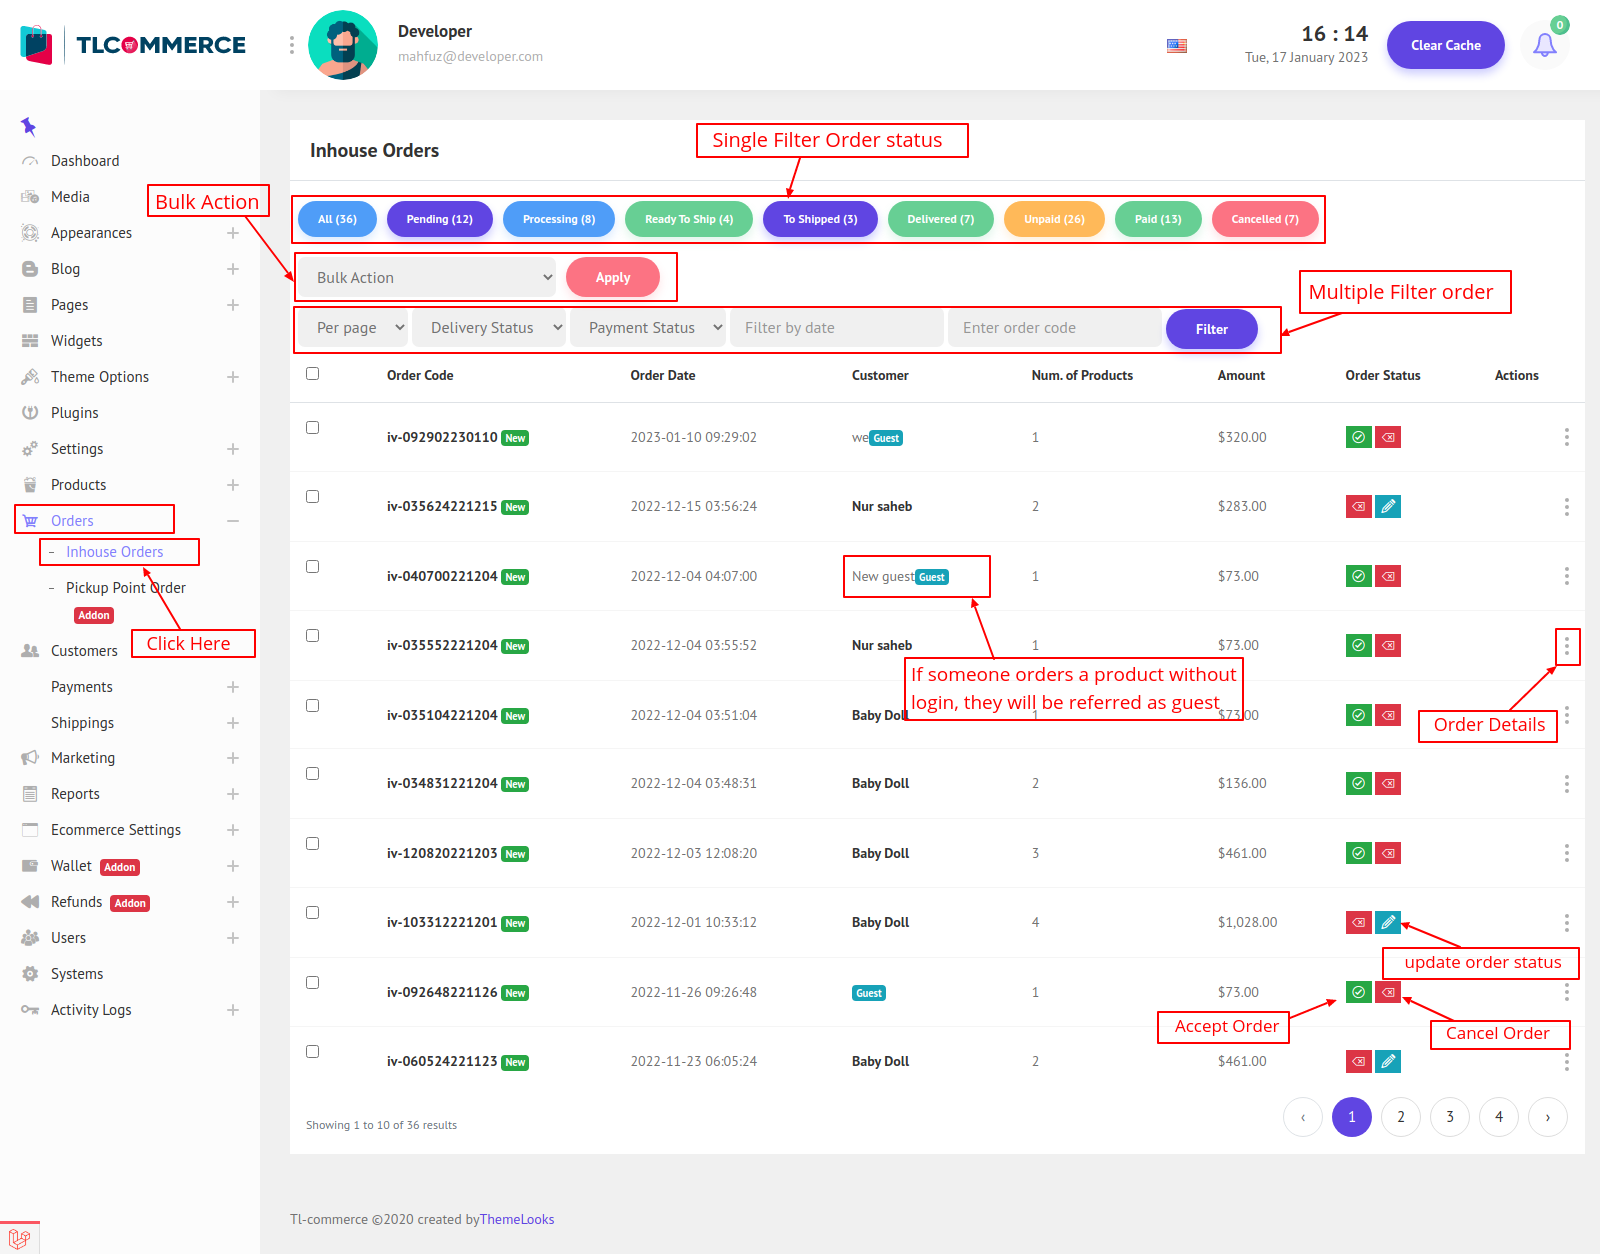Accept order iv-092902230110 with green check icon
Image resolution: width=1600 pixels, height=1254 pixels.
1358,437
